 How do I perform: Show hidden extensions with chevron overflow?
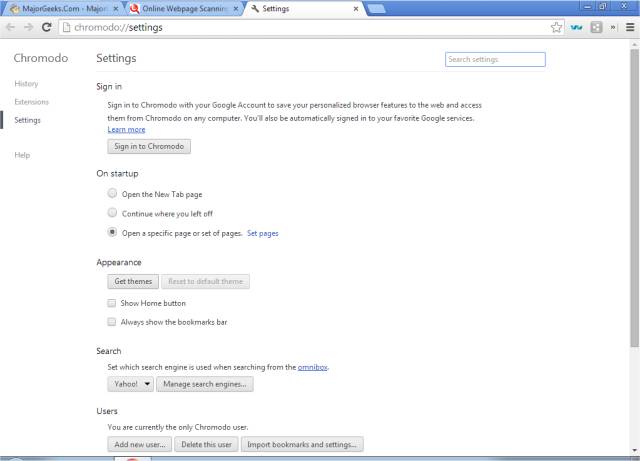[x=613, y=27]
